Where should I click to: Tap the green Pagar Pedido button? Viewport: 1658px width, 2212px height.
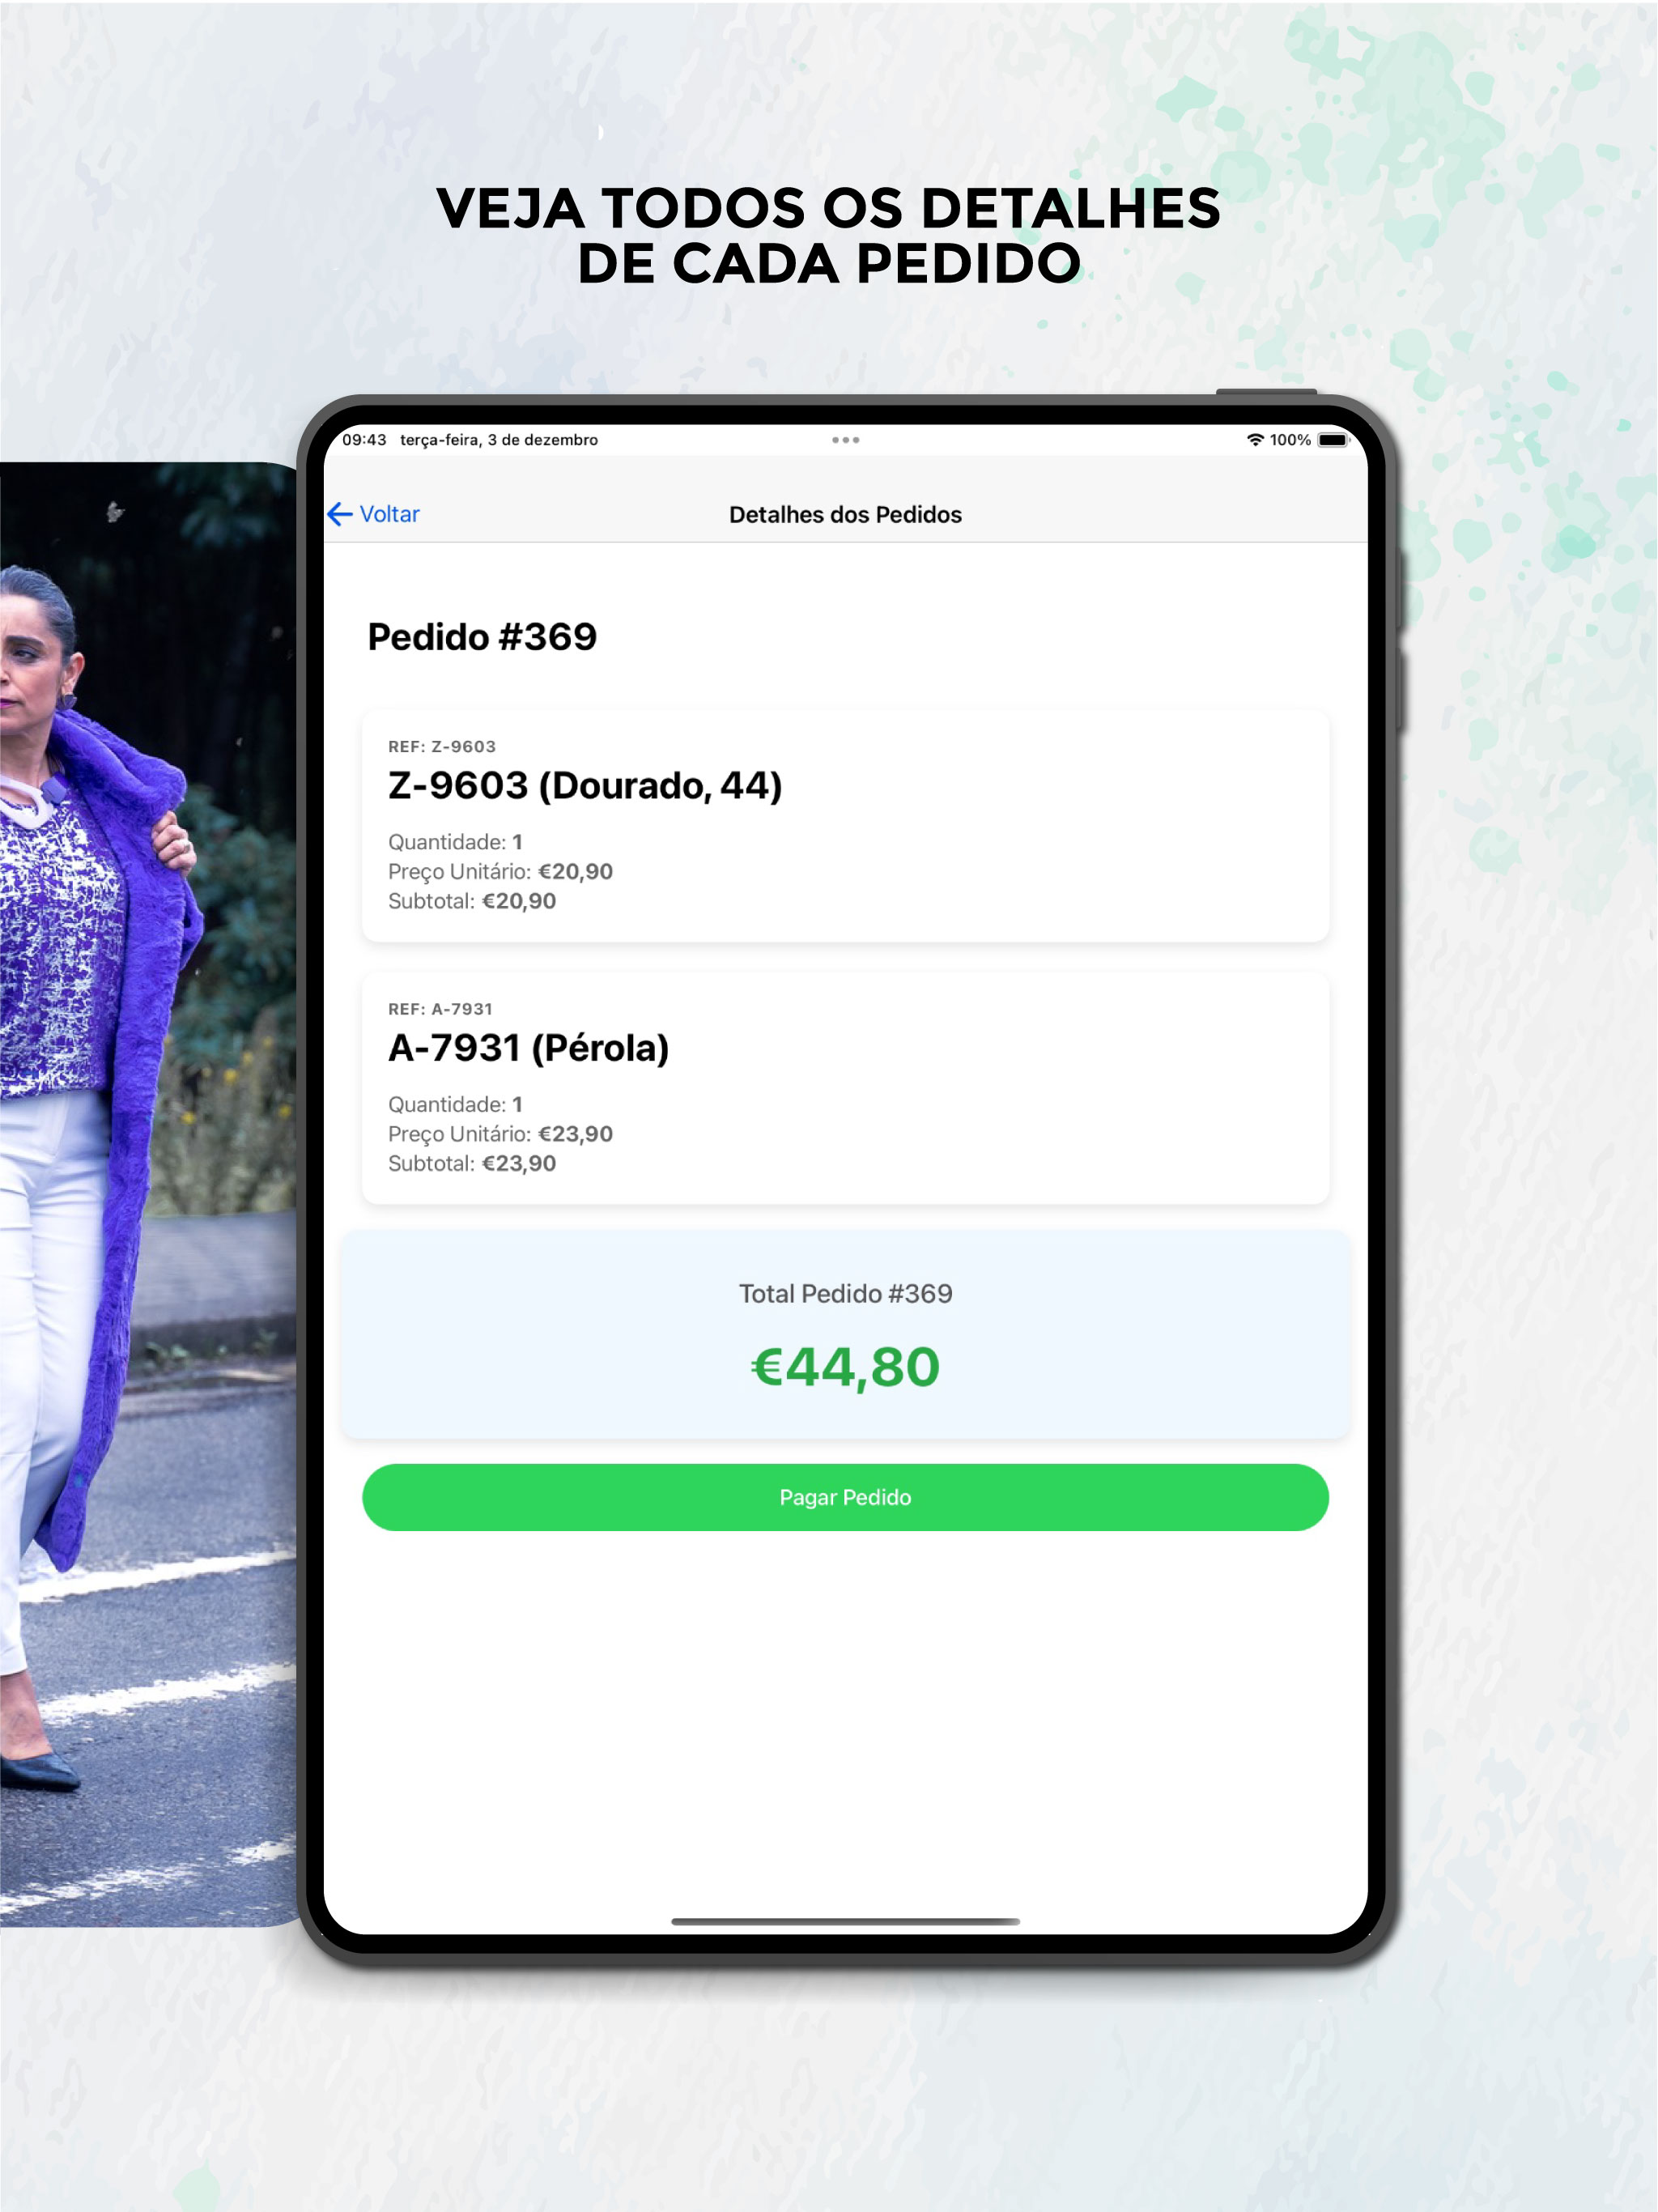[x=845, y=1497]
